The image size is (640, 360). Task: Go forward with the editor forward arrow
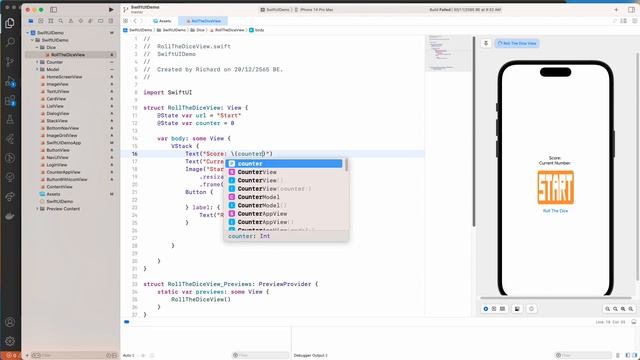142,21
